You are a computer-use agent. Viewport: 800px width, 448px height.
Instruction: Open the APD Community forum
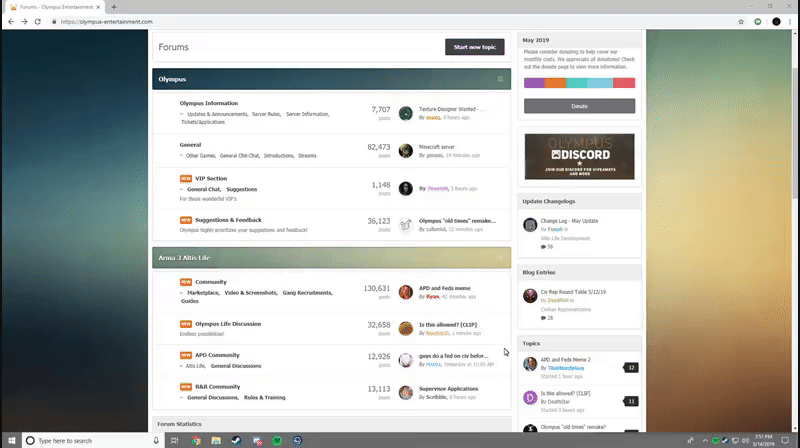pos(217,355)
